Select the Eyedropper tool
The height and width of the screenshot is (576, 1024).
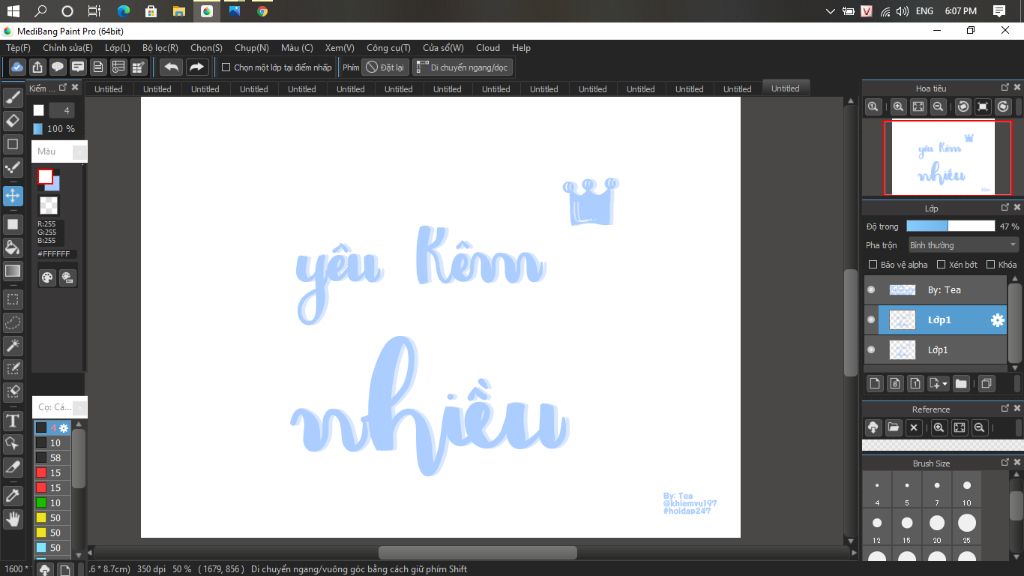[x=12, y=496]
